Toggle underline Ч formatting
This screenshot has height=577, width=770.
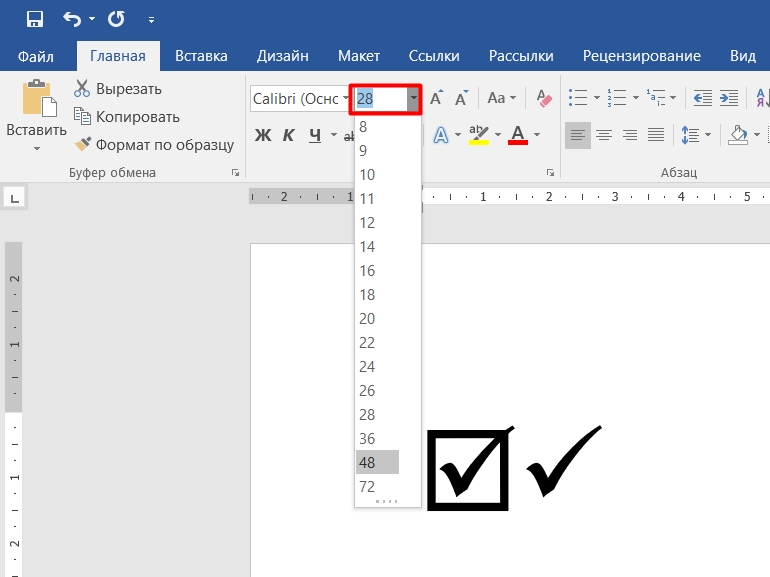pos(315,135)
